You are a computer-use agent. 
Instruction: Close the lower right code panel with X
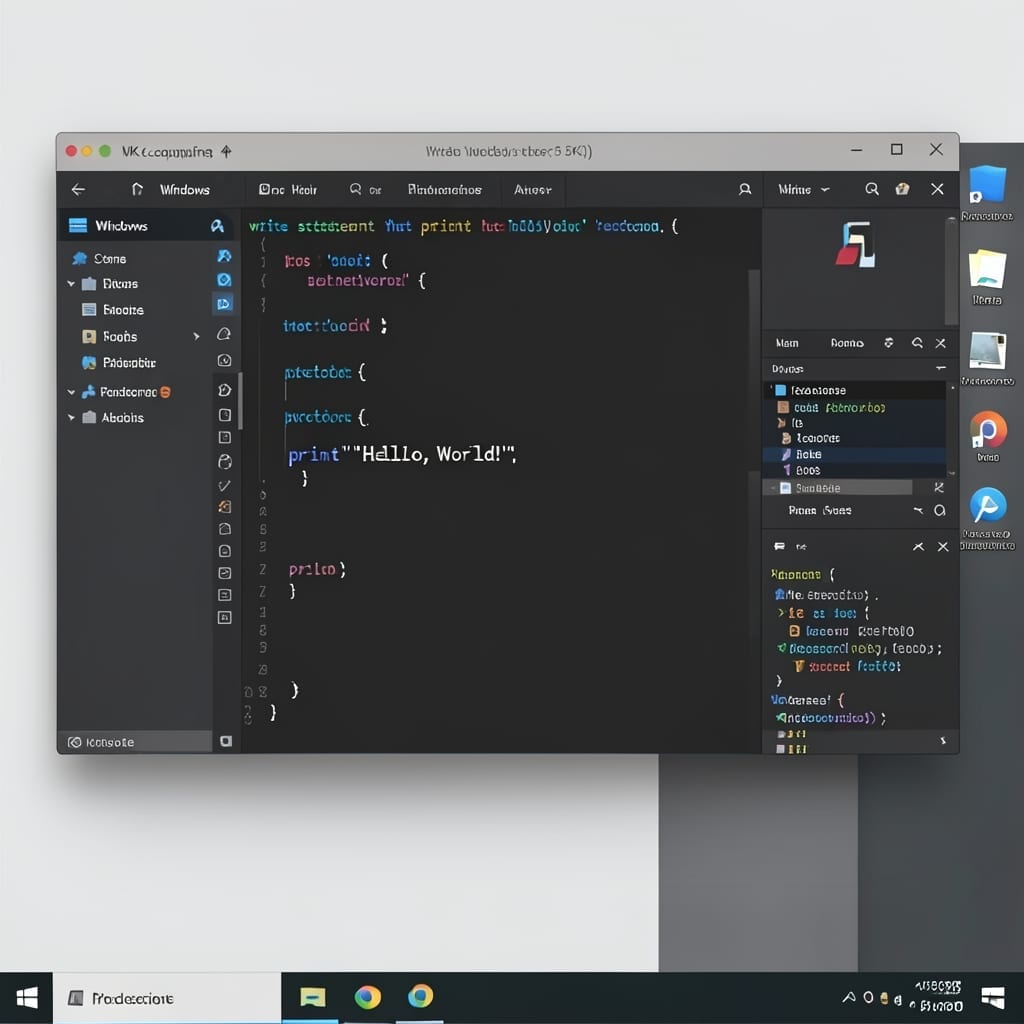942,547
